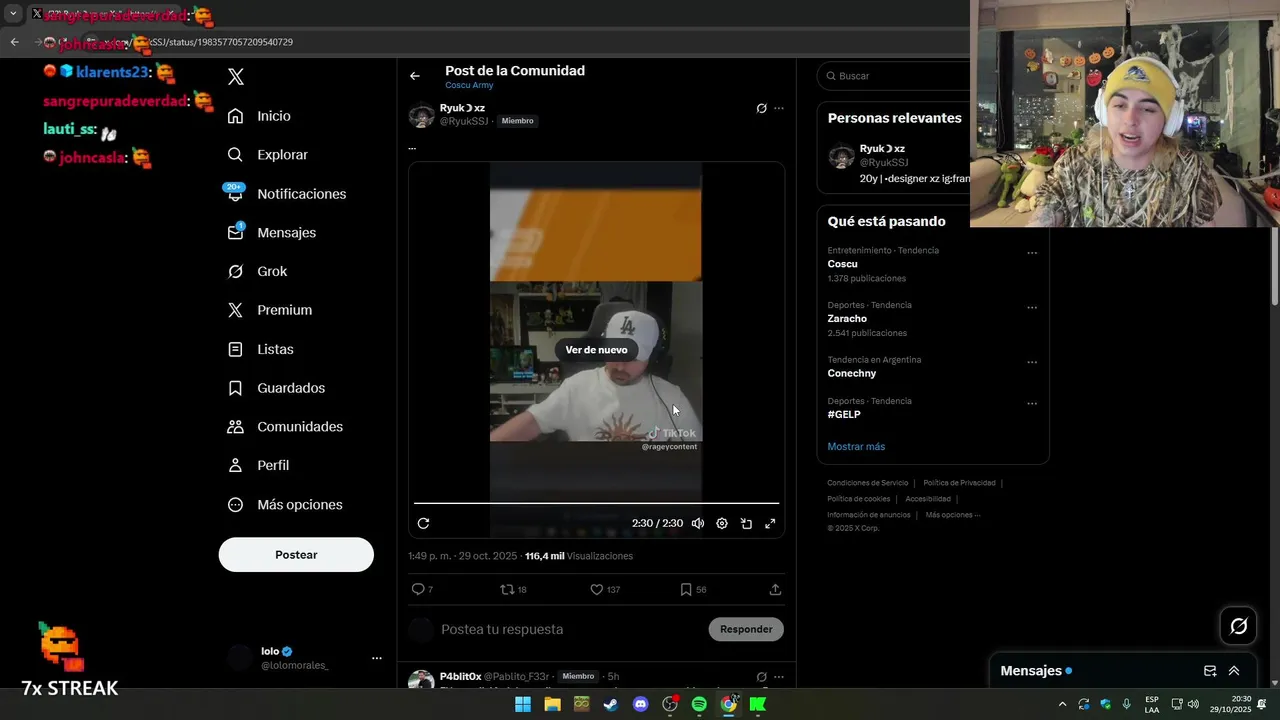This screenshot has width=1280, height=720.
Task: Open the P4blit0x reply author name
Action: click(x=460, y=677)
